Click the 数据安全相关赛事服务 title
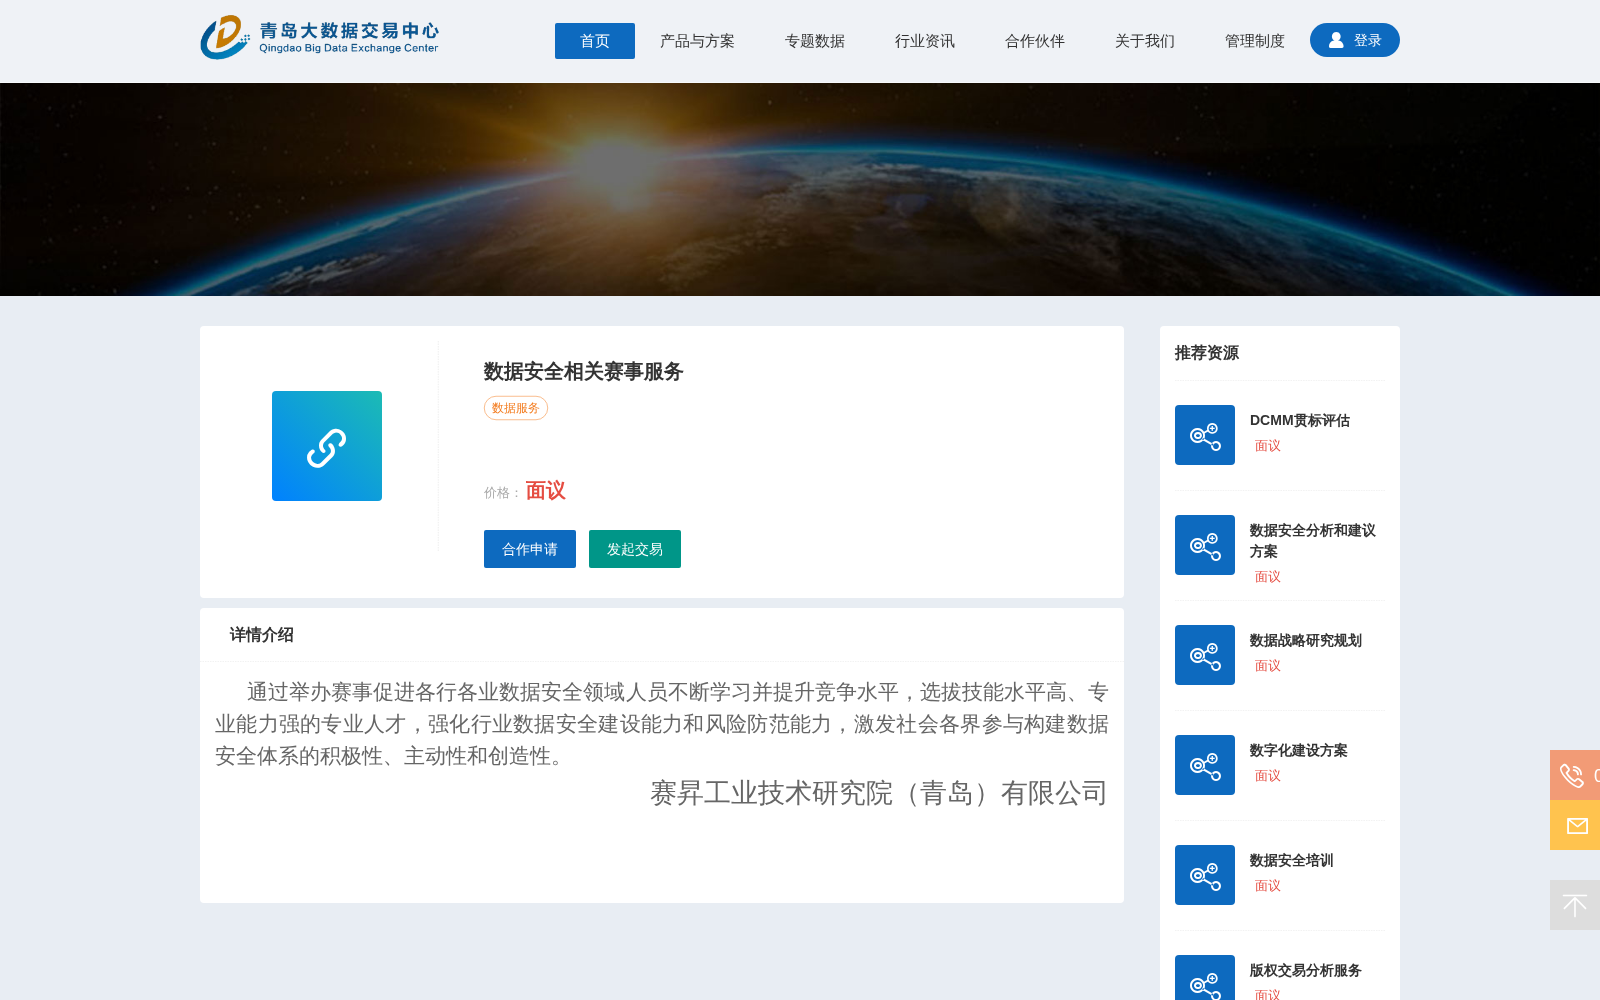 (x=584, y=372)
